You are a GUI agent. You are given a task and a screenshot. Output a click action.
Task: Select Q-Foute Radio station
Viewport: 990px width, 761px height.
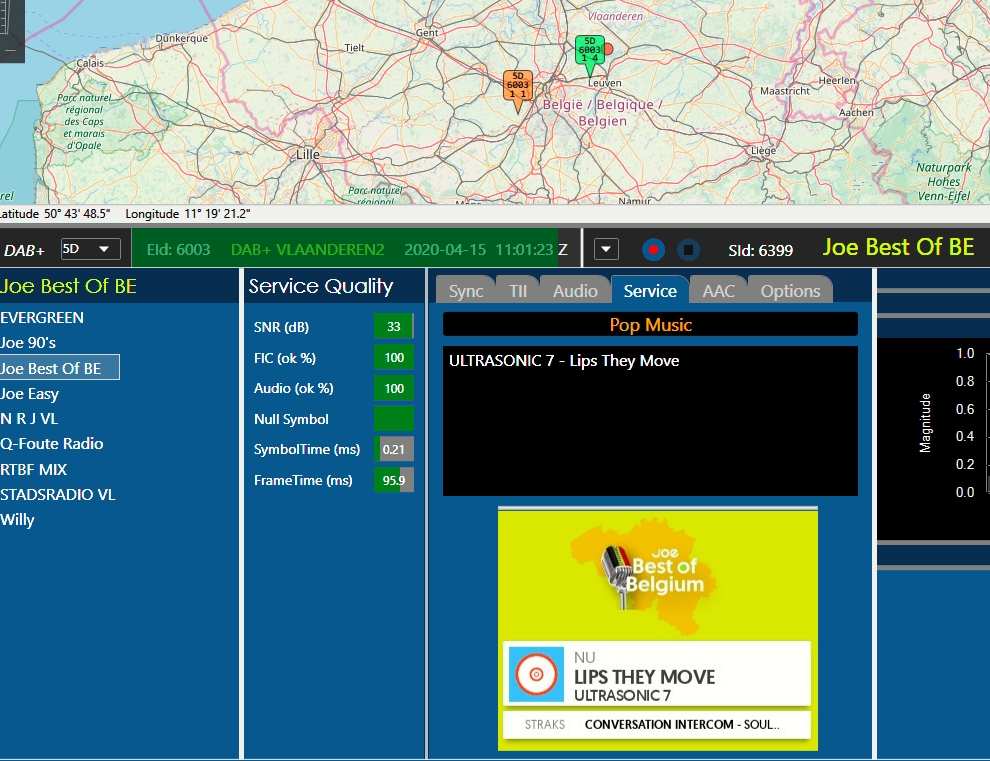click(52, 444)
